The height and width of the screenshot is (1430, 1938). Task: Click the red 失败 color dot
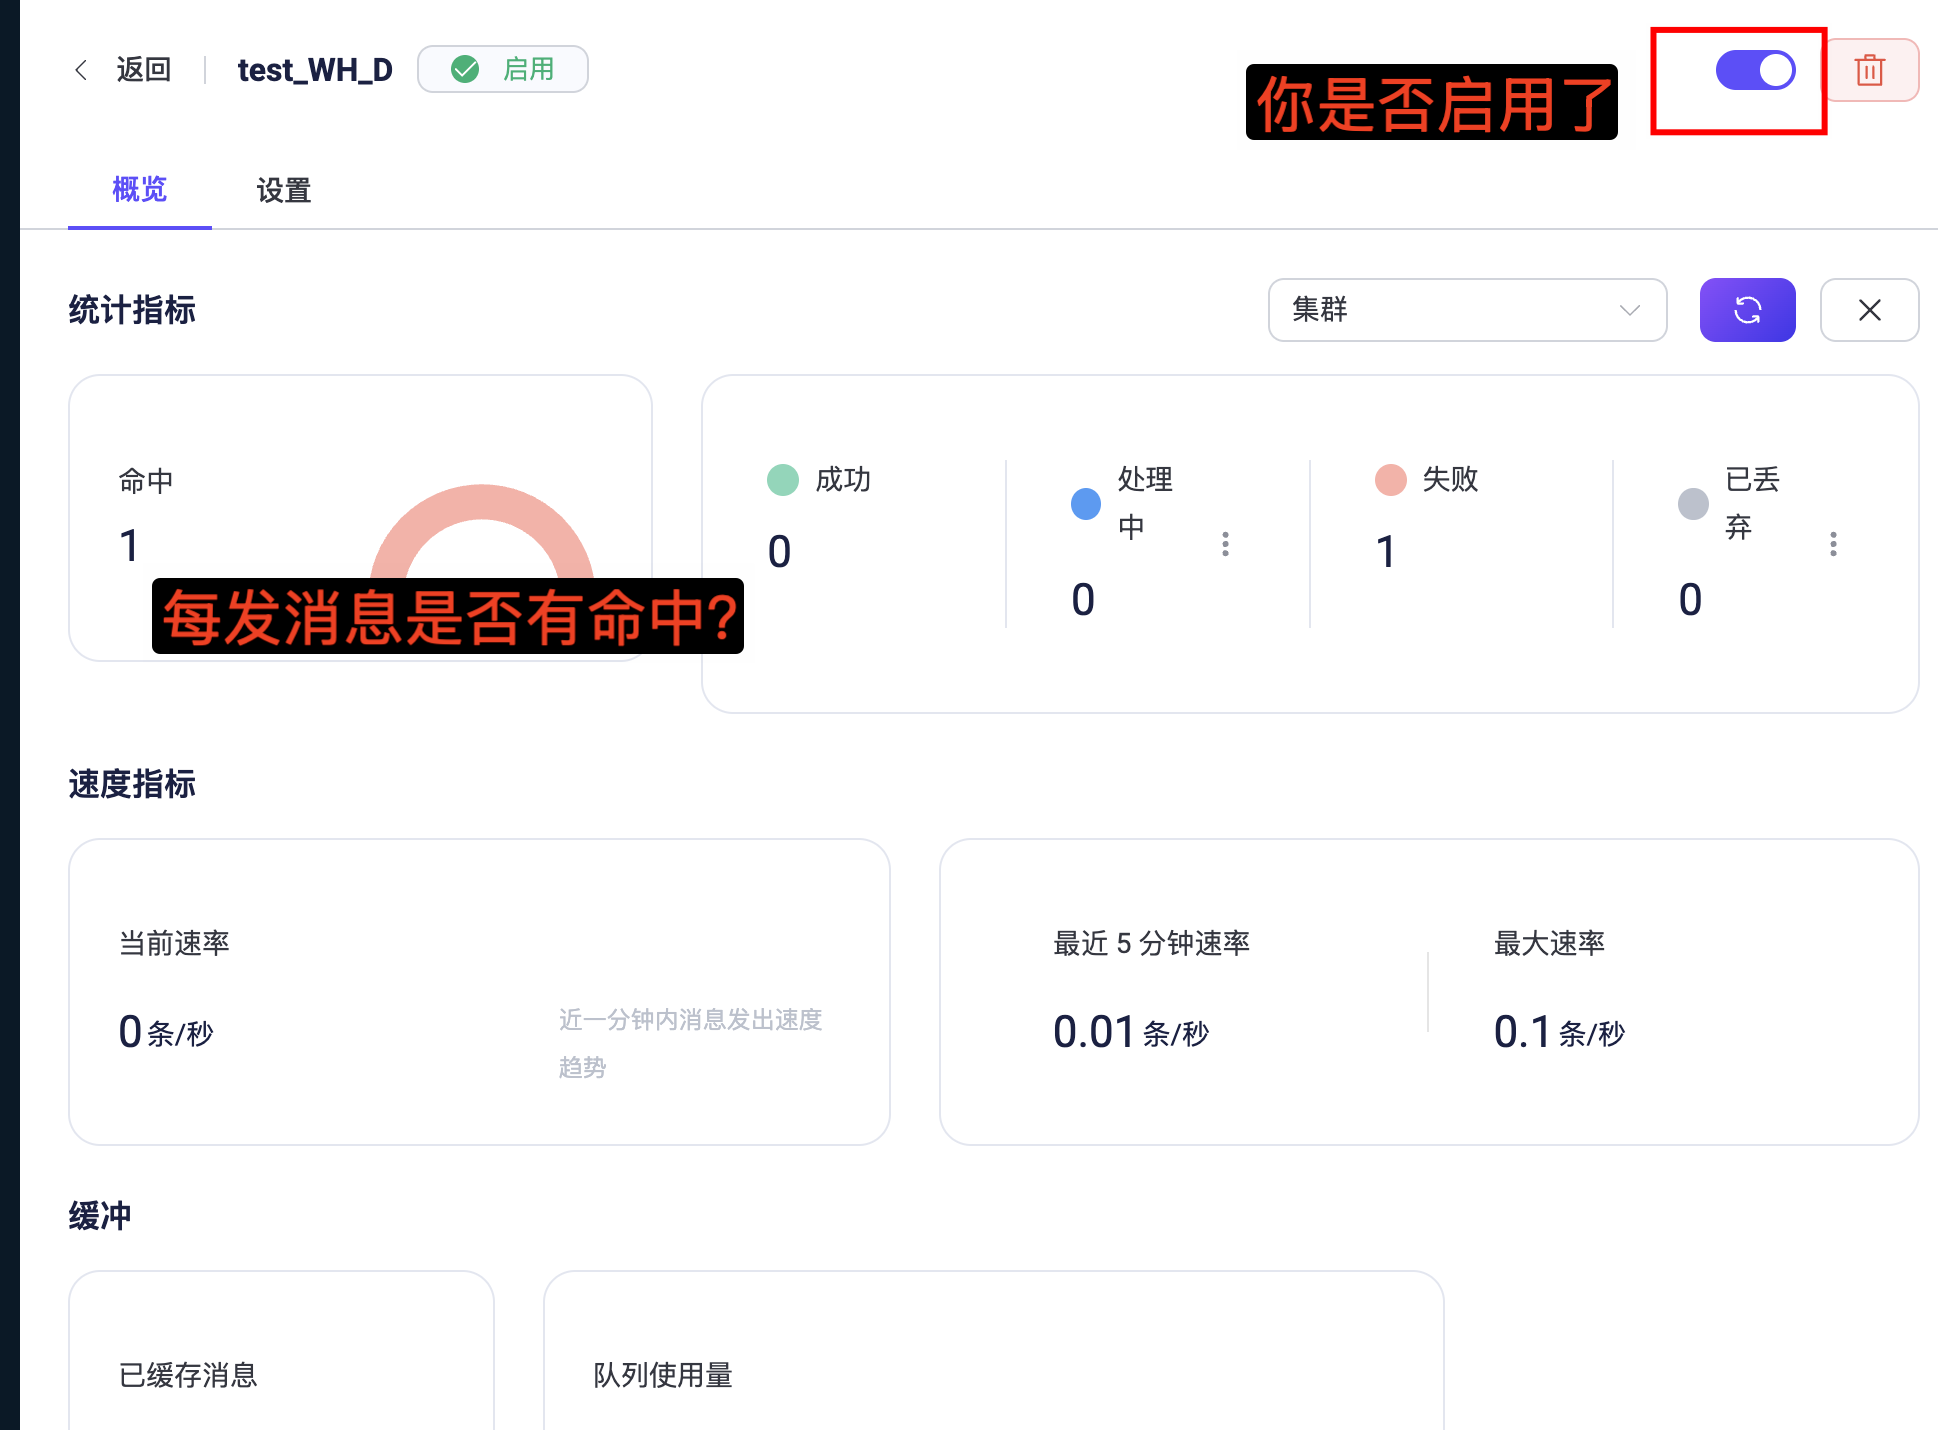click(1391, 480)
